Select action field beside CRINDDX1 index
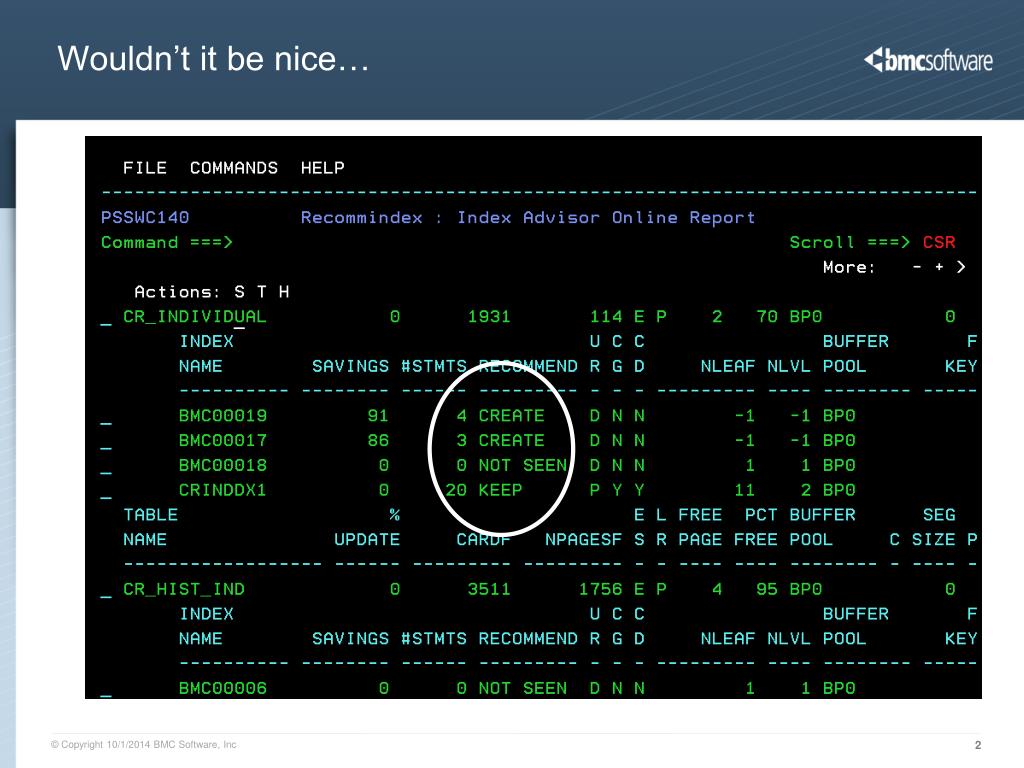 click(106, 496)
